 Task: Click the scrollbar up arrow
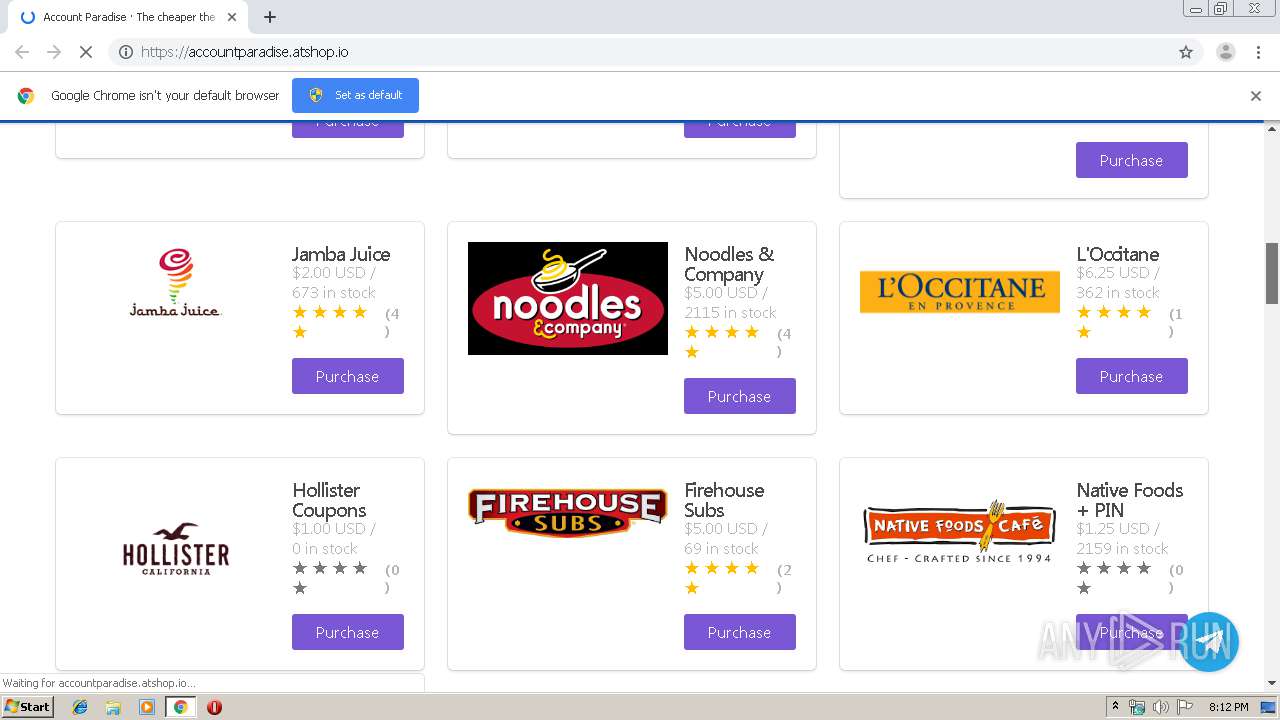(x=1272, y=129)
